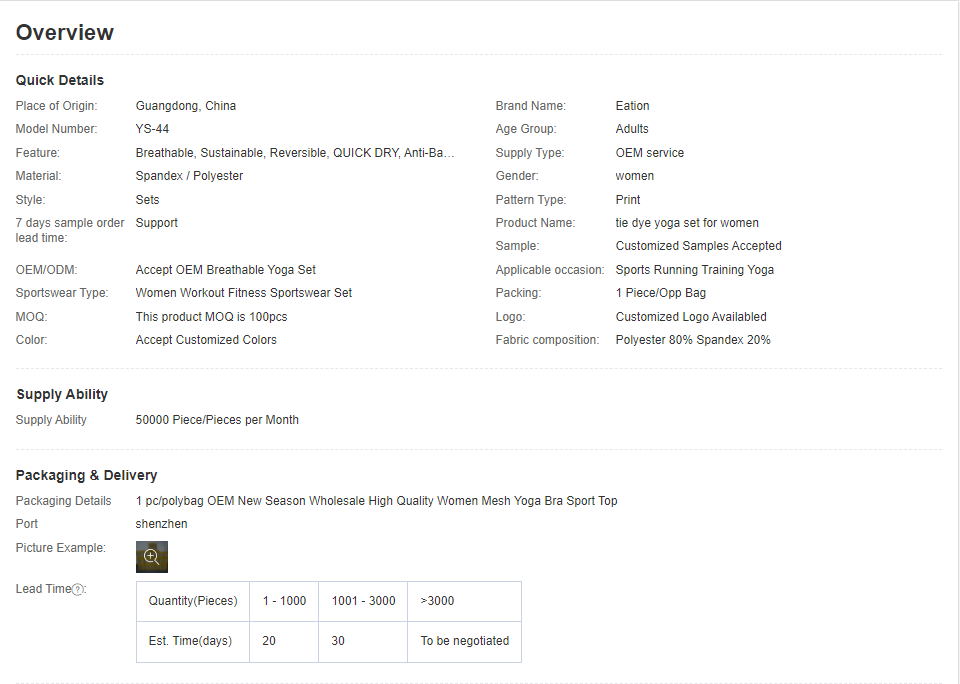Image resolution: width=960 pixels, height=684 pixels.
Task: Select the packaging details '1 pc/polybag OEM...' text
Action: tap(377, 501)
